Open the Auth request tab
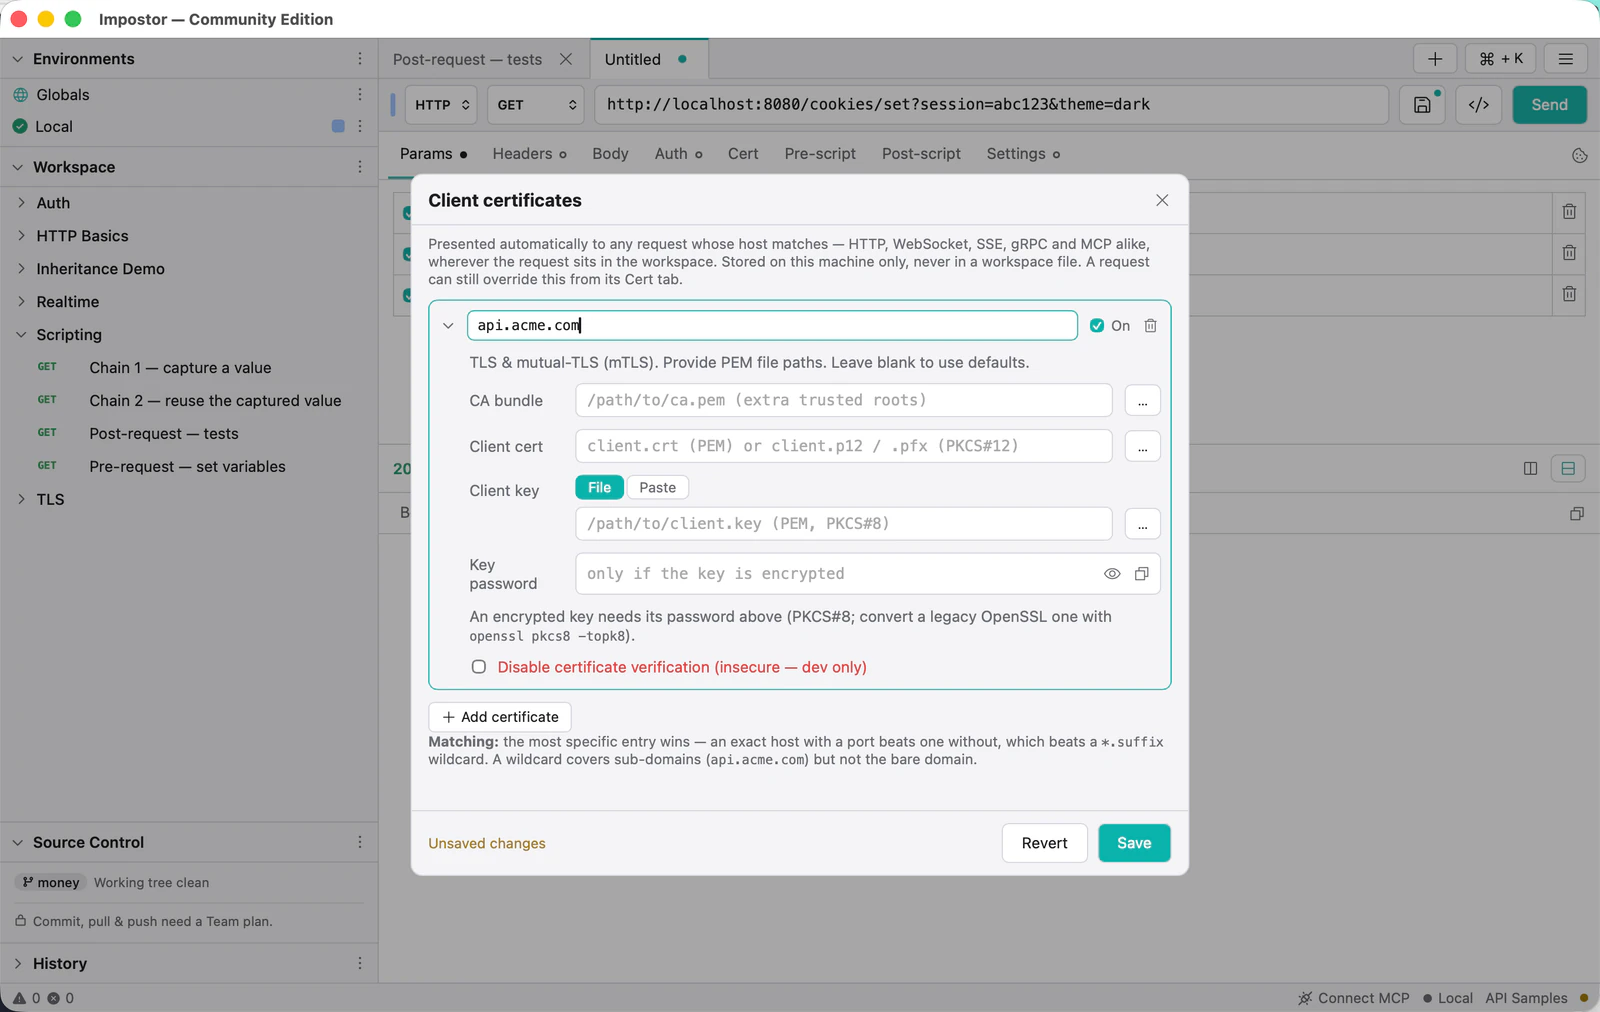Viewport: 1600px width, 1012px height. (678, 154)
